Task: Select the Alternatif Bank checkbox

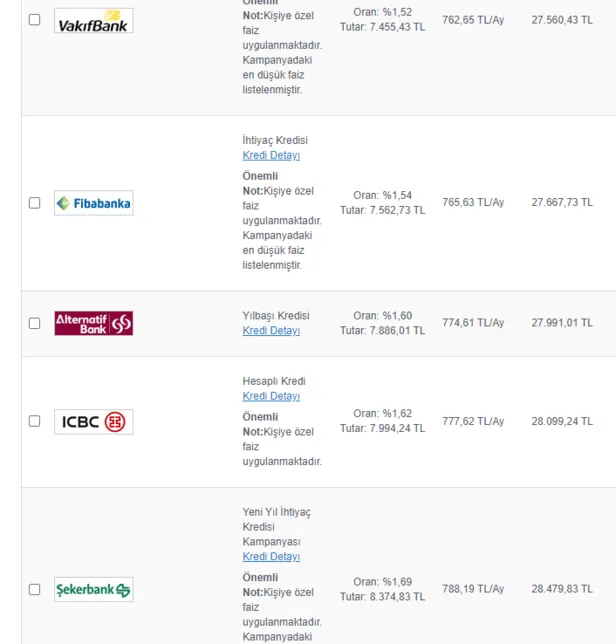Action: point(35,323)
